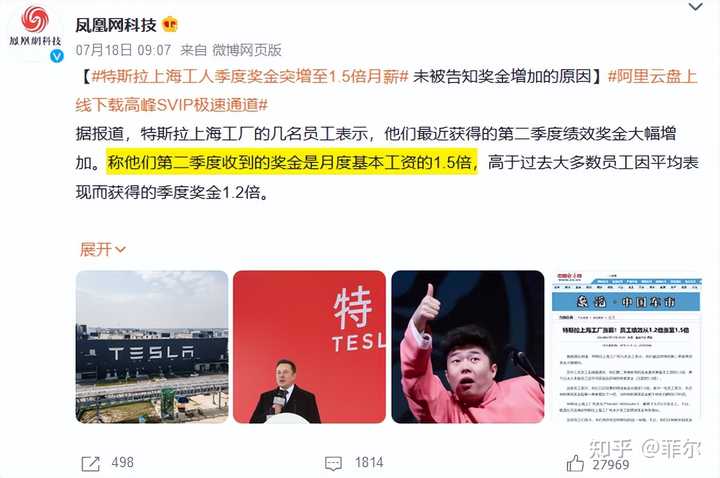Screen dimensions: 720x478
Task: Click the 微博网页版 source link
Action: tap(247, 50)
